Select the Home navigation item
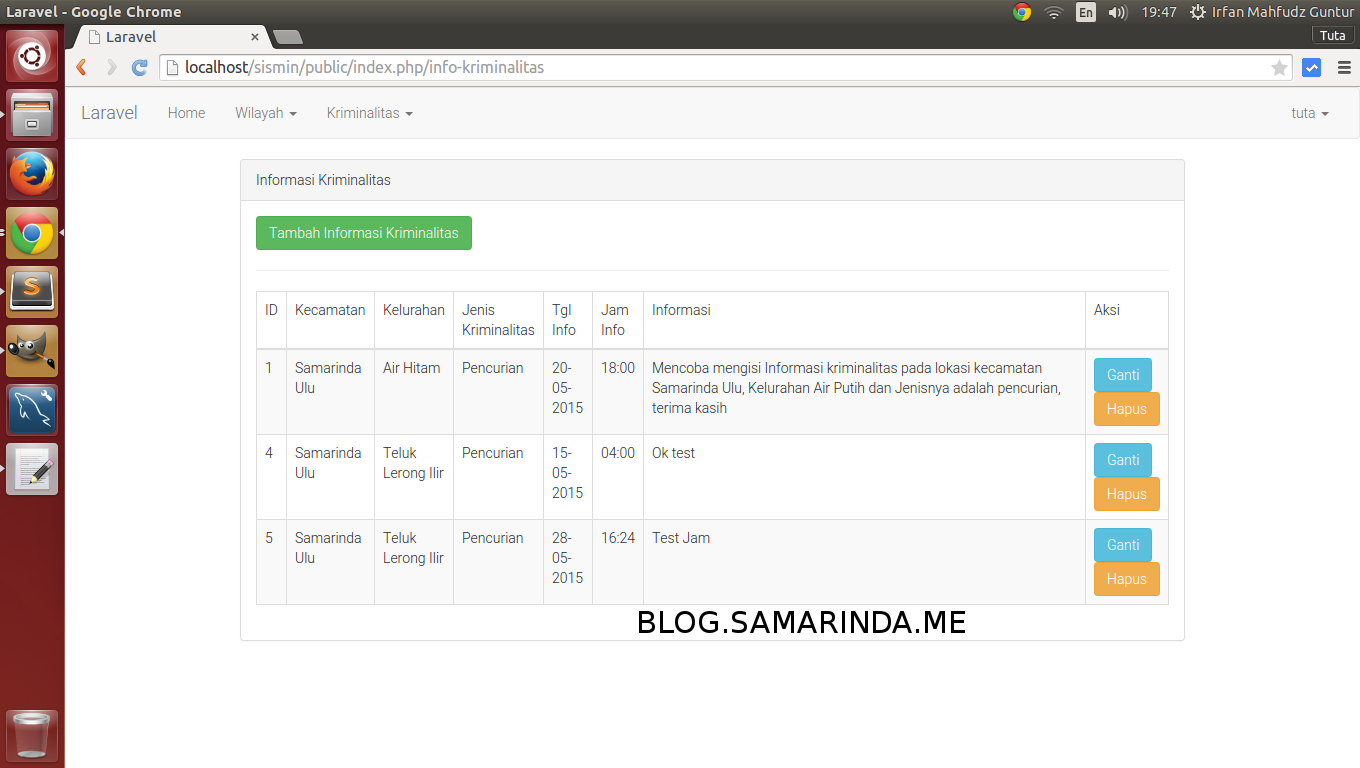The width and height of the screenshot is (1360, 768). pos(186,113)
